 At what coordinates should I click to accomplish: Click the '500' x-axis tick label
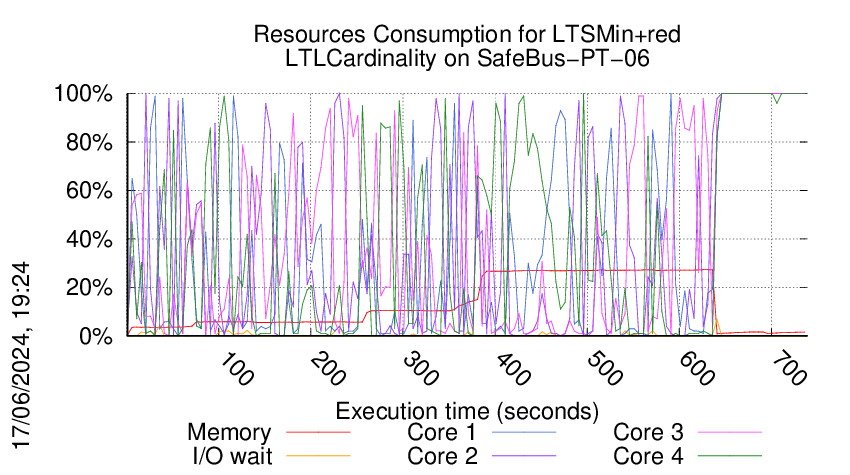pyautogui.click(x=606, y=369)
